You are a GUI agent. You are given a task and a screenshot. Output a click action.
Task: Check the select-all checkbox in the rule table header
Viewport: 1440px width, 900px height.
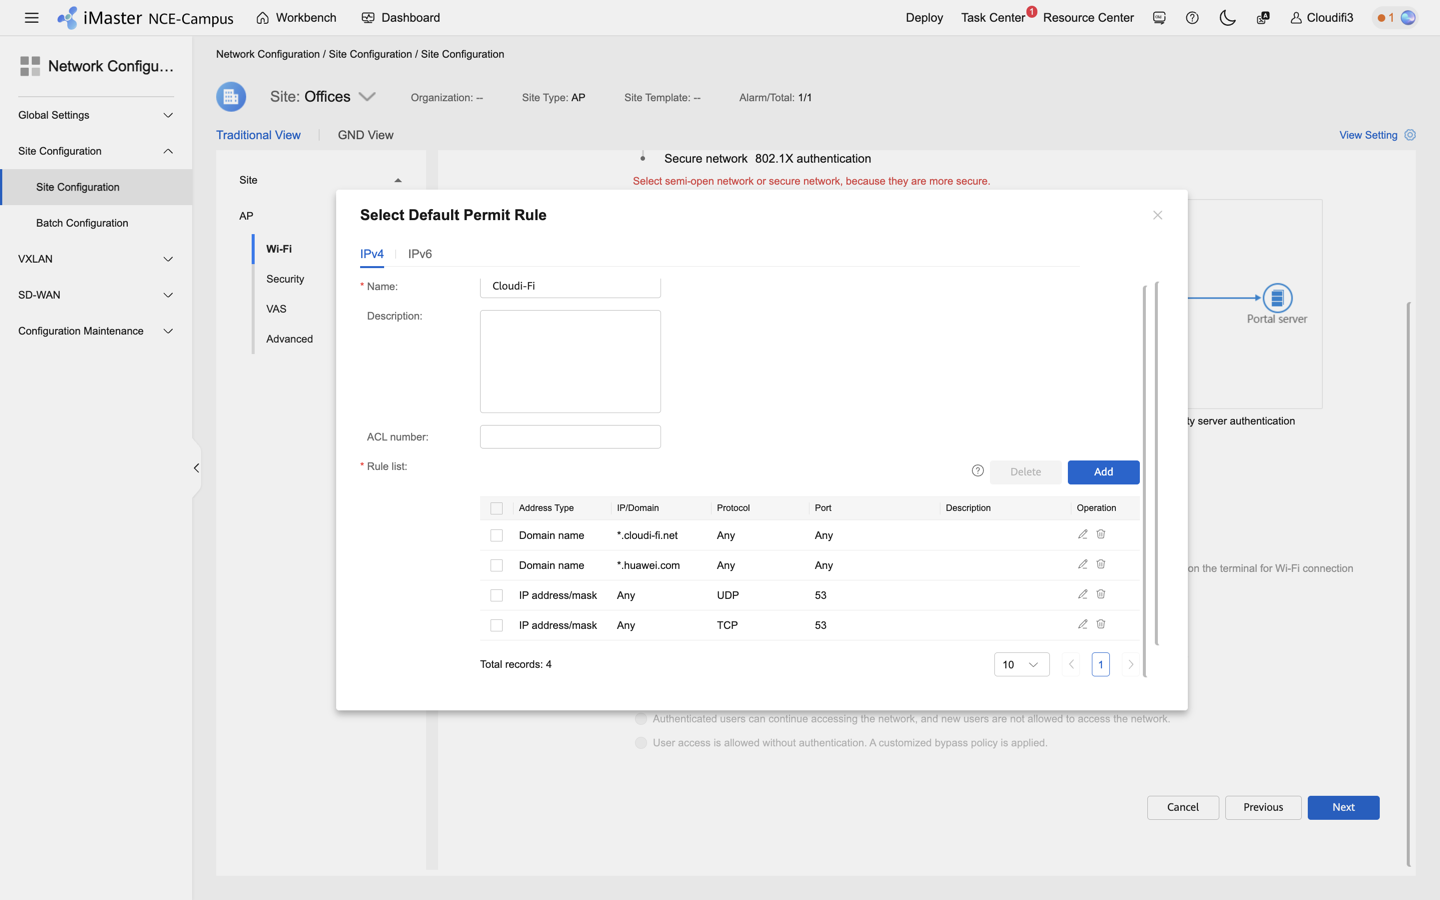pos(496,508)
